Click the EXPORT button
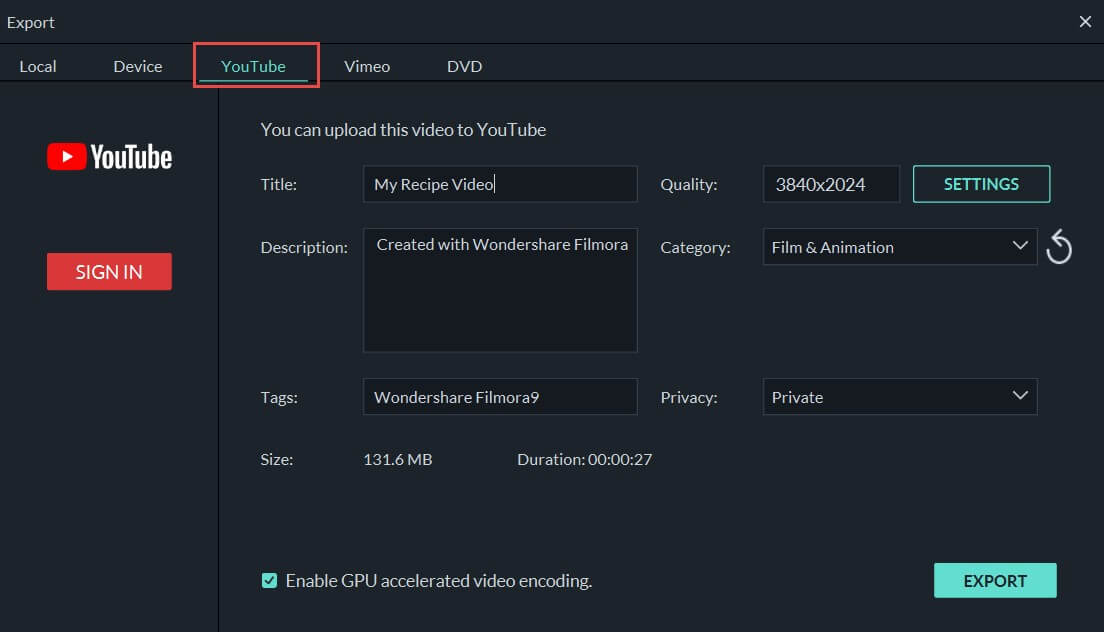 [994, 581]
